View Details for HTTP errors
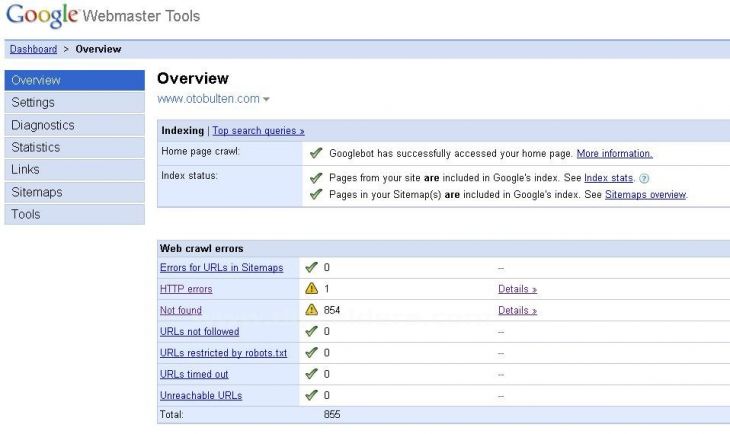730x434 pixels. point(517,289)
